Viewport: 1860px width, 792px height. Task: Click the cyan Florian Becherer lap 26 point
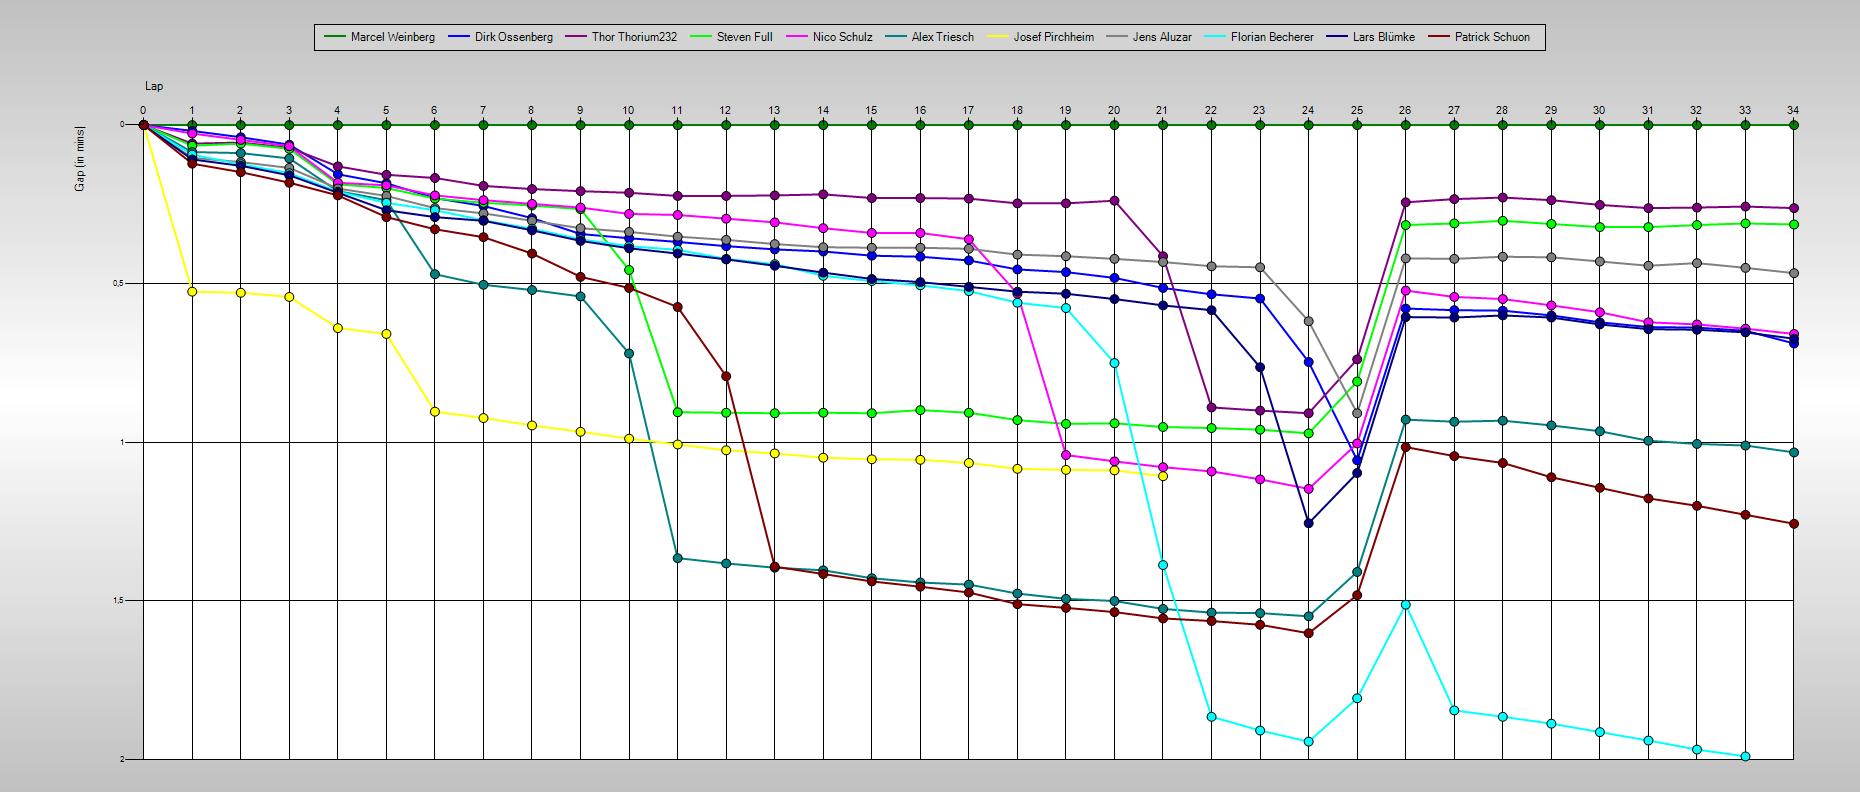point(1406,605)
